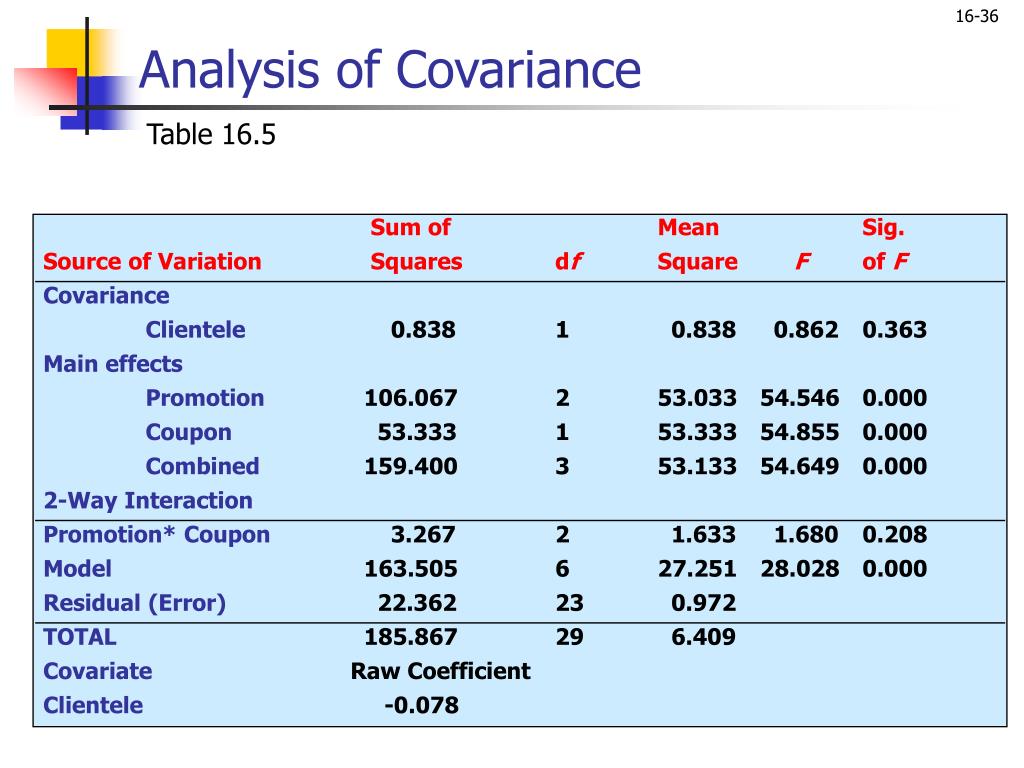1024x768 pixels.
Task: Select the 'Sum of Squares' column header
Action: point(416,244)
